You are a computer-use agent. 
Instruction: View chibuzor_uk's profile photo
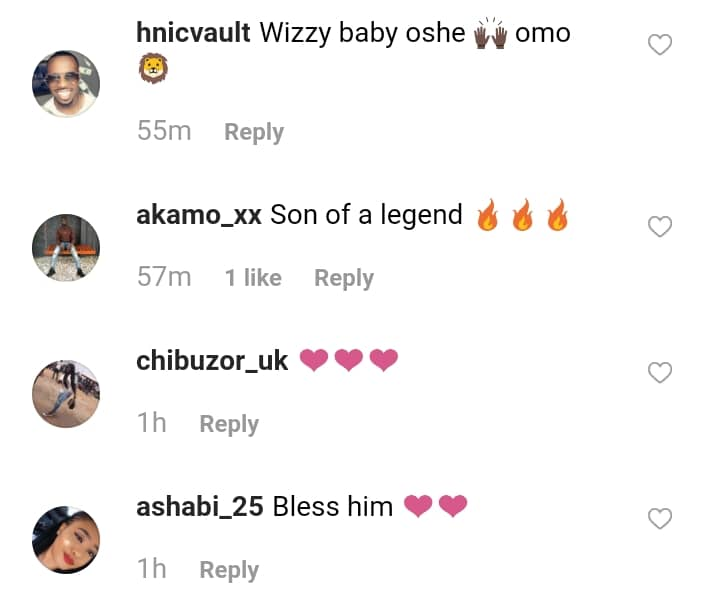pos(67,393)
